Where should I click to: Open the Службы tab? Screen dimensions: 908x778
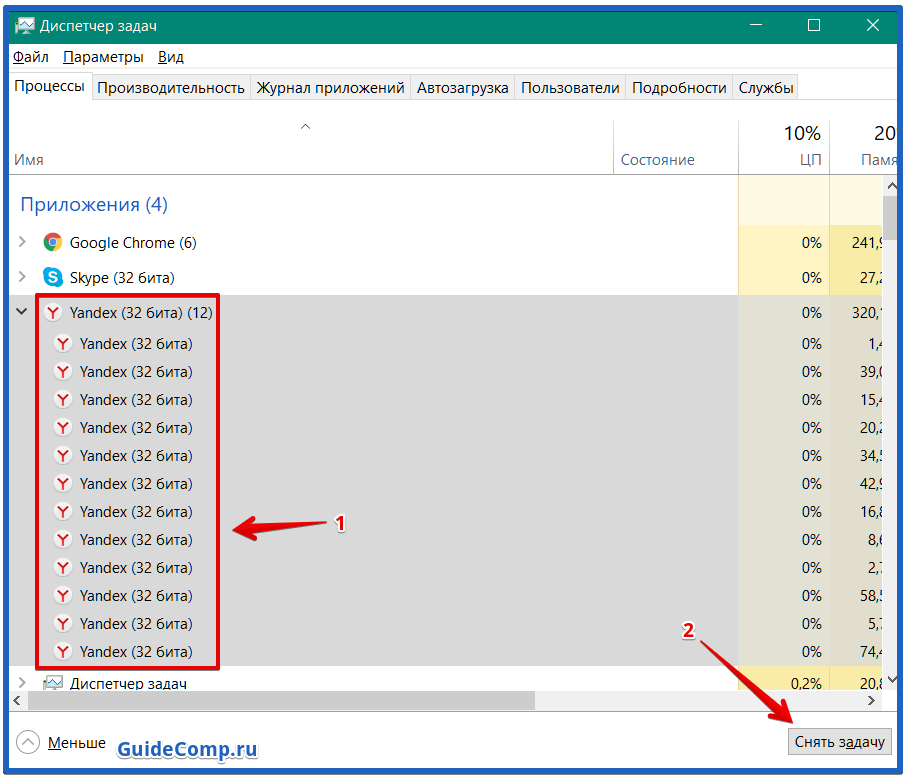pyautogui.click(x=766, y=87)
